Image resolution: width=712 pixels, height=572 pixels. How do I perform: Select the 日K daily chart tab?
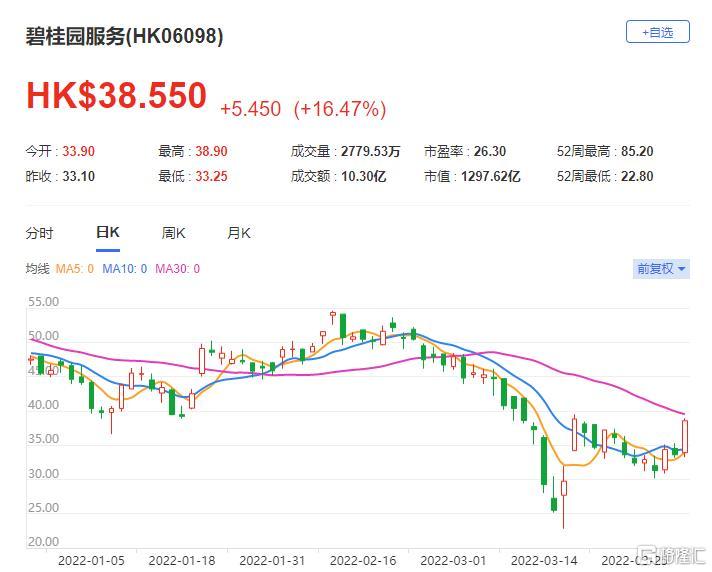107,233
